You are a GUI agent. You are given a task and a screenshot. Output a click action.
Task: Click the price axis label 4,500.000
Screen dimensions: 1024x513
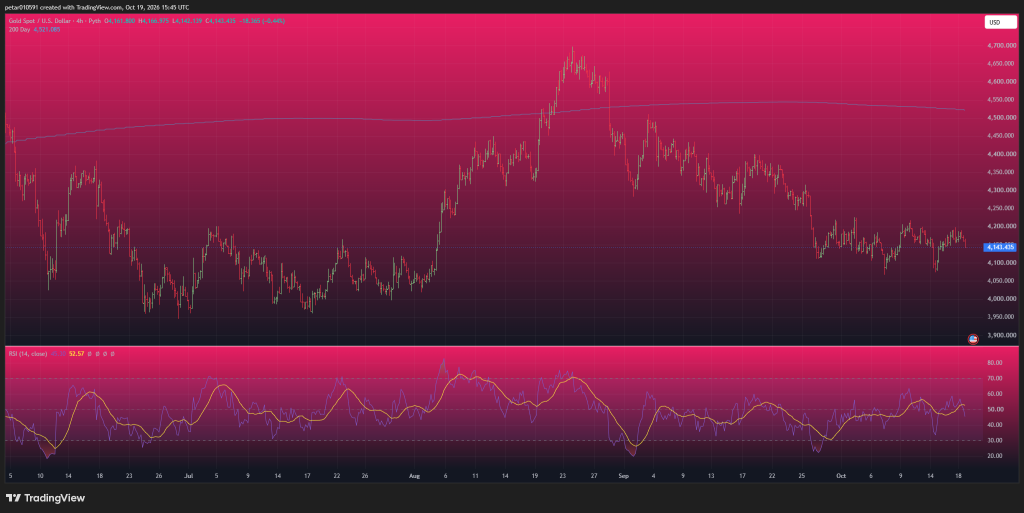1002,118
